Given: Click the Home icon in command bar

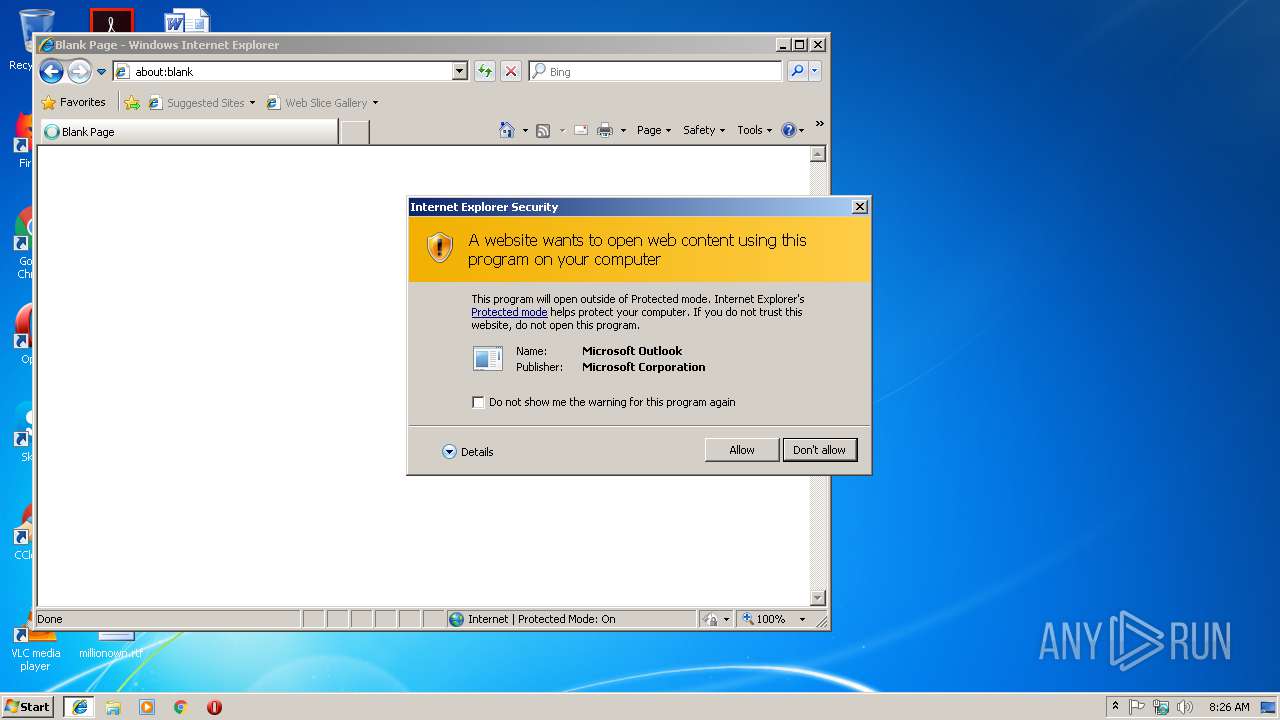Looking at the screenshot, I should (507, 130).
